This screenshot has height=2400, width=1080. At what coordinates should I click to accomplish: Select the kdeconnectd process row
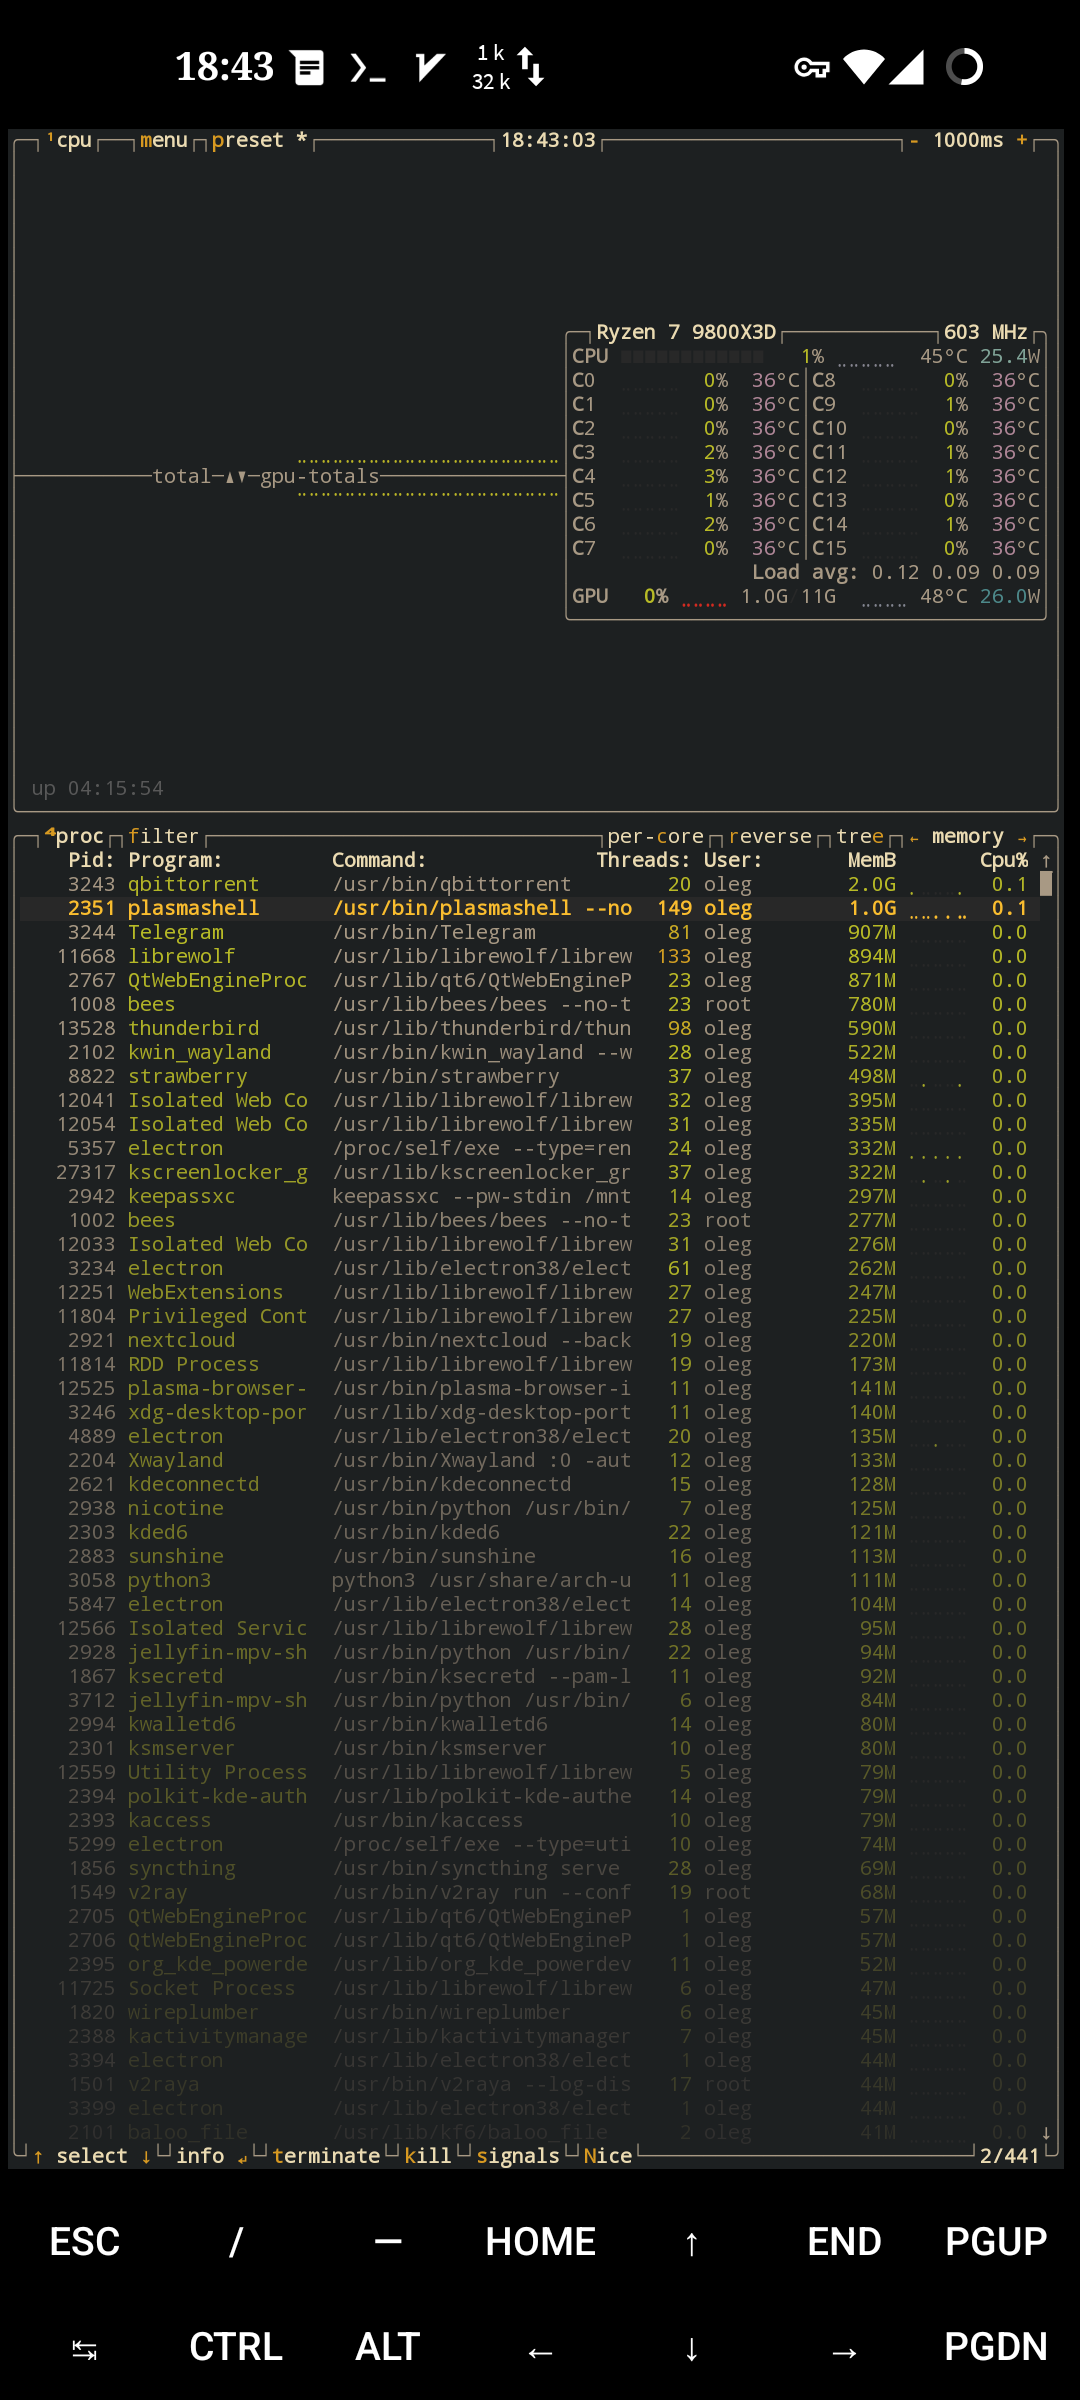(x=530, y=1484)
